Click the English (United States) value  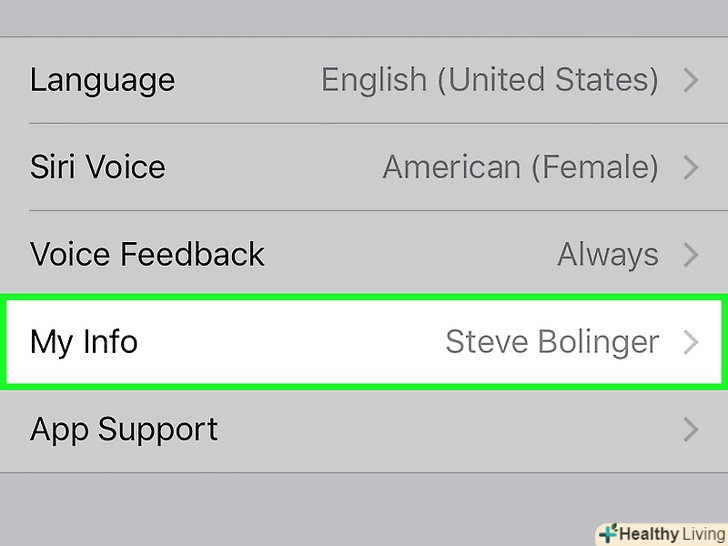pyautogui.click(x=489, y=80)
